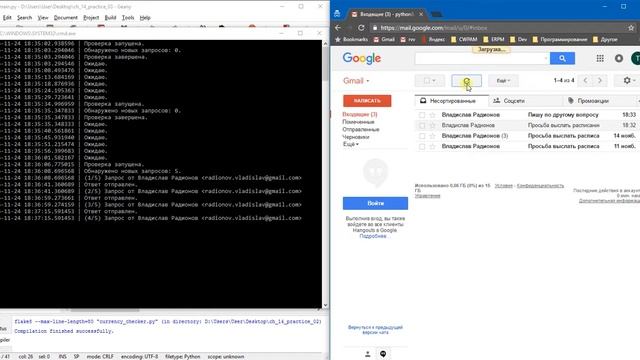Open the Dev bookmark folder
Screen dimensions: 640x360
(518, 40)
